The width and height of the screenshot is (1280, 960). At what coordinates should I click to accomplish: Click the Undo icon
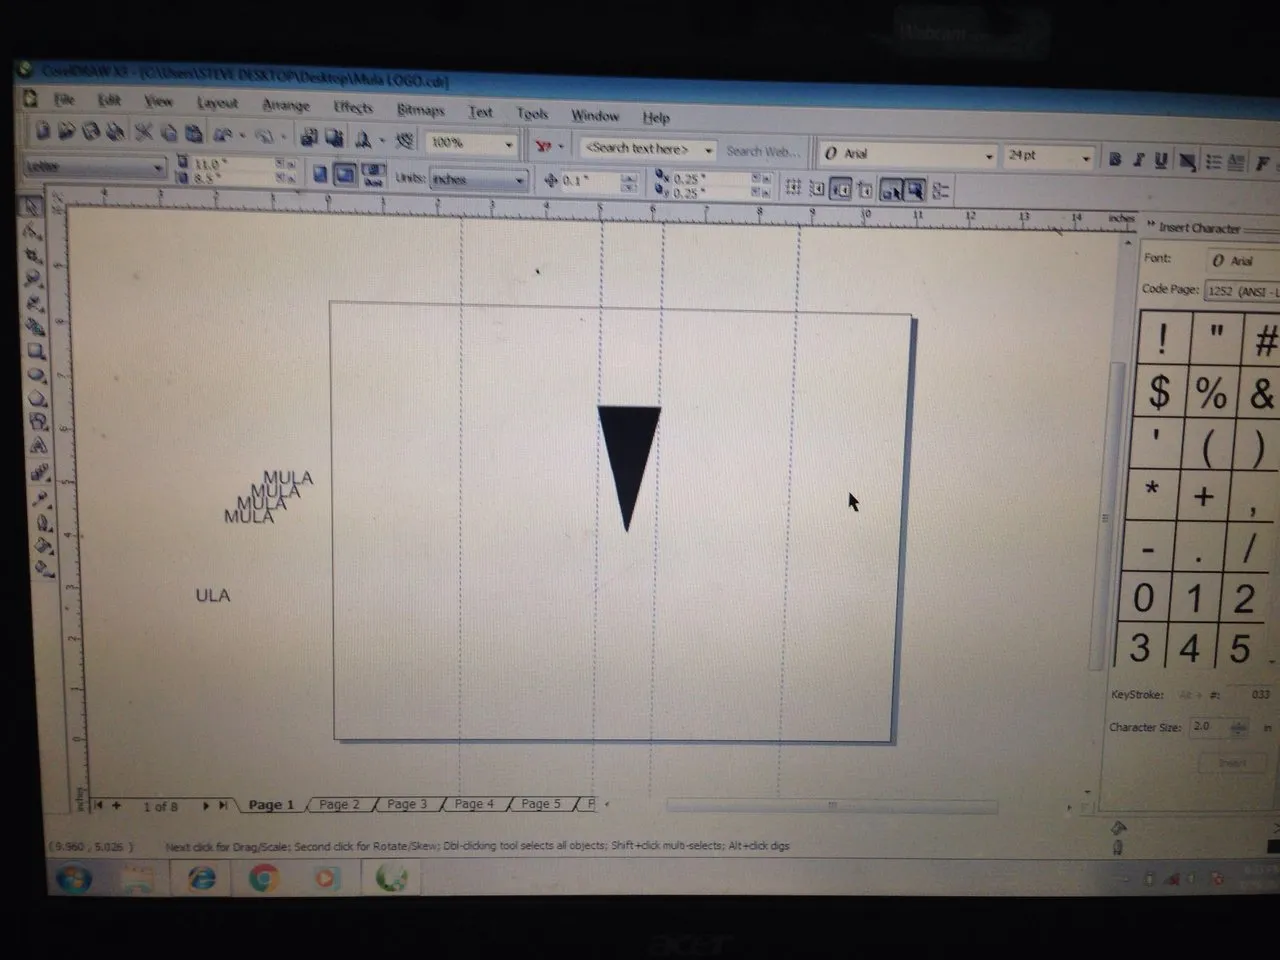(x=221, y=134)
